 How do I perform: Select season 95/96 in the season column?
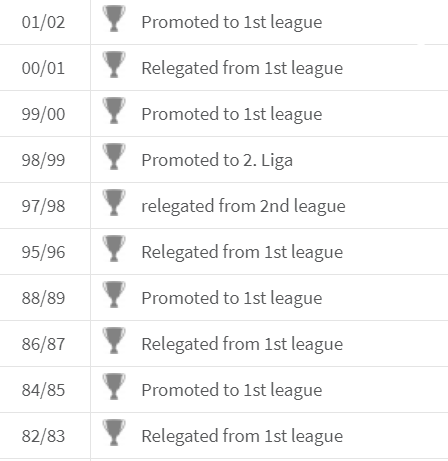pyautogui.click(x=43, y=252)
